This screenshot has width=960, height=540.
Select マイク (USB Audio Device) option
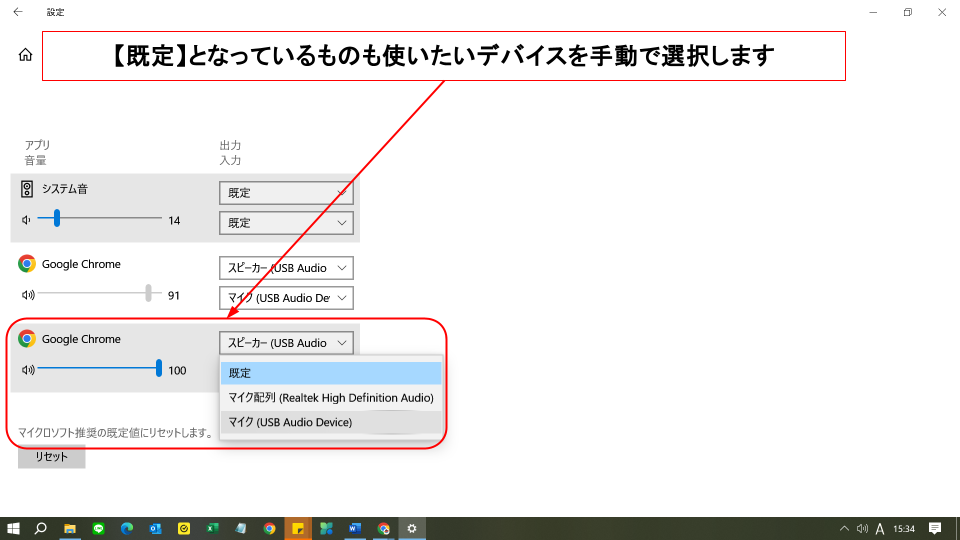tap(330, 423)
